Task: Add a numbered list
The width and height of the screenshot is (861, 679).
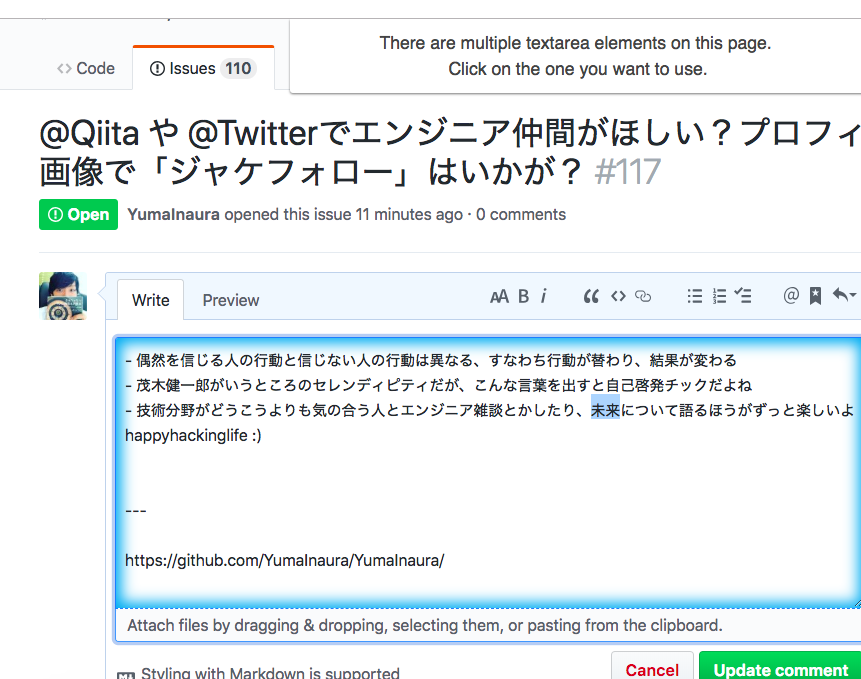Action: tap(719, 296)
